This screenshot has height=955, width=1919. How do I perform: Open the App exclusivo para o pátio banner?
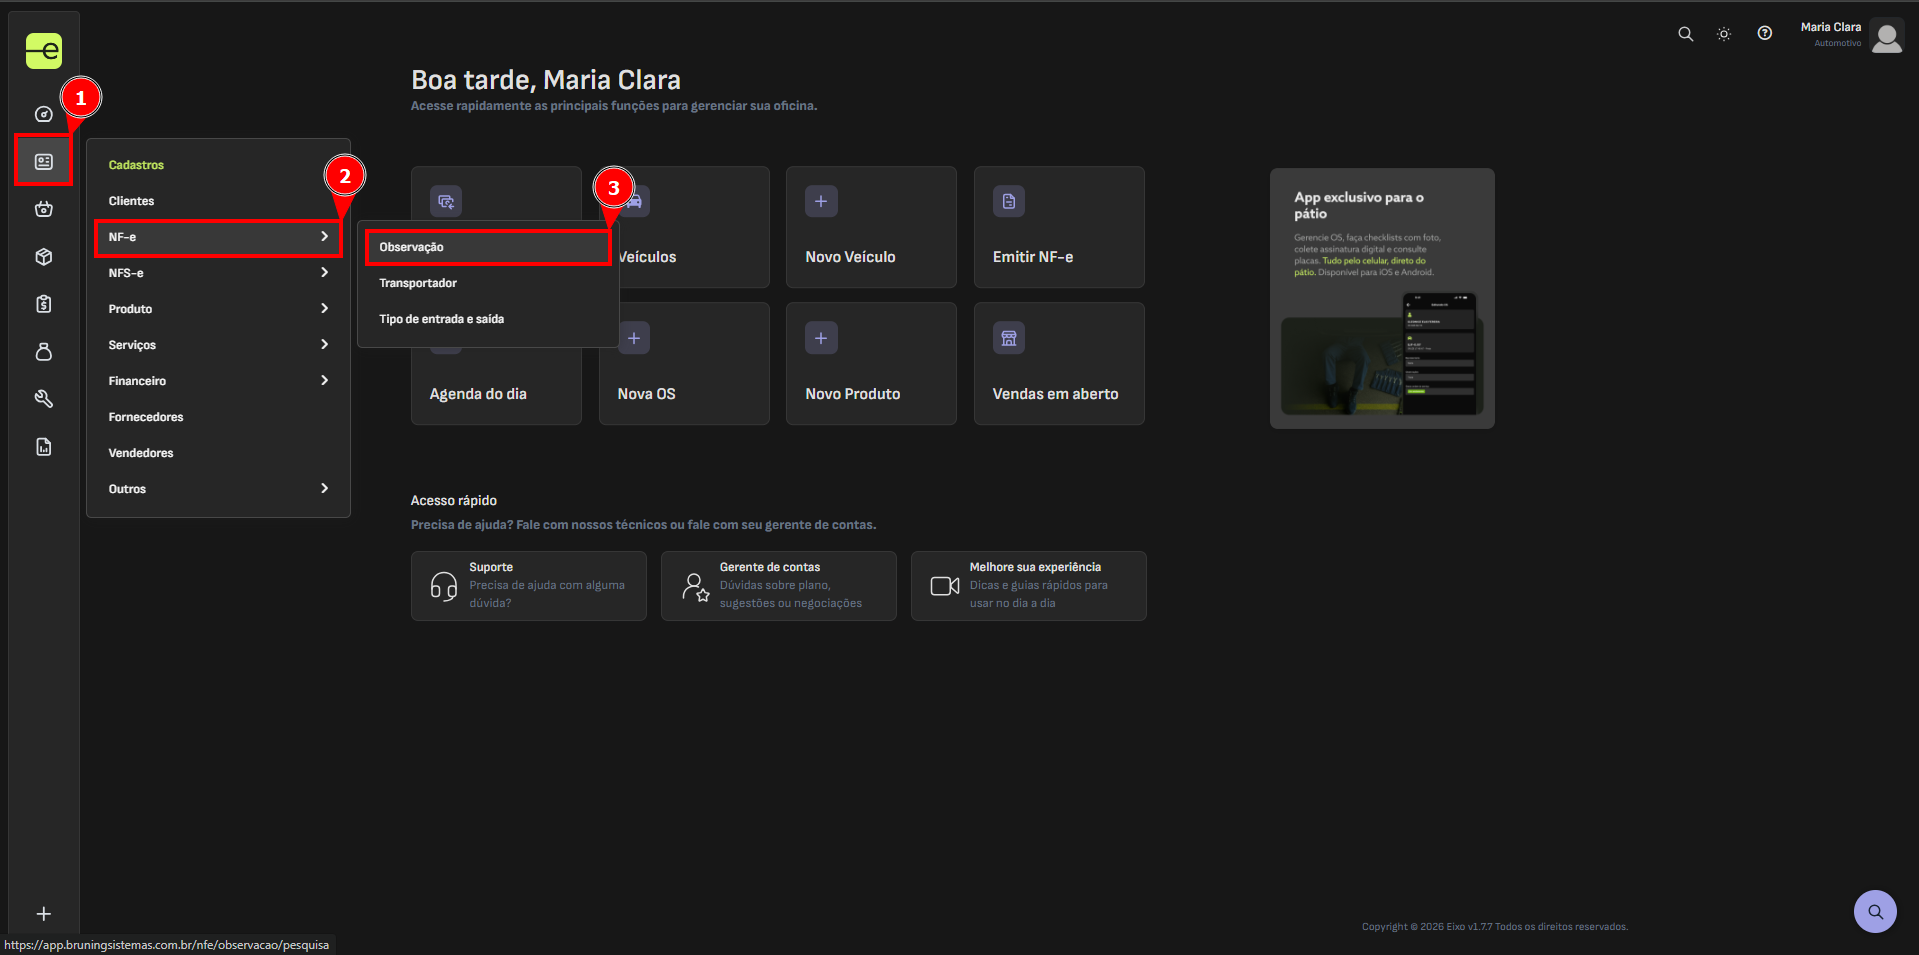[1381, 298]
